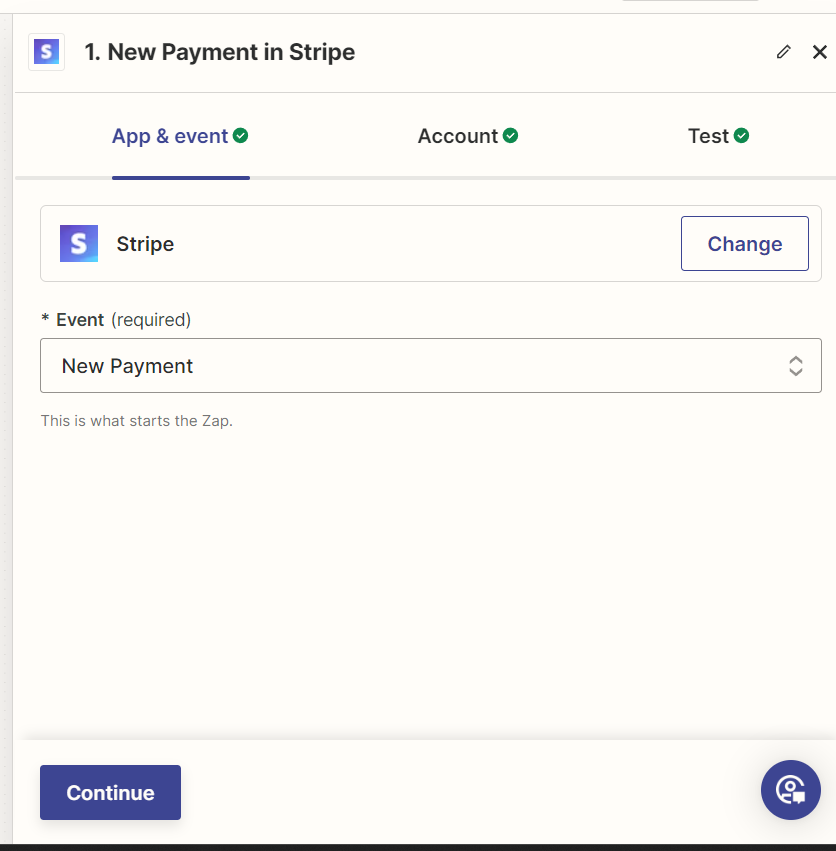The width and height of the screenshot is (836, 851).
Task: Click the 'Stripe' app name text
Action: pyautogui.click(x=145, y=244)
